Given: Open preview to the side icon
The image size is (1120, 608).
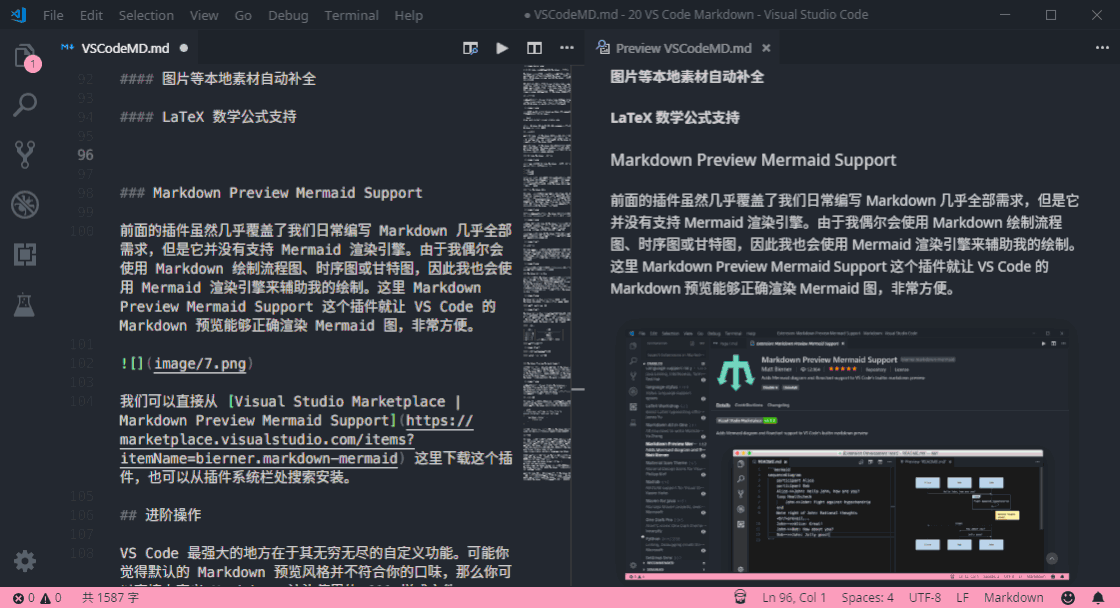Looking at the screenshot, I should click(470, 48).
